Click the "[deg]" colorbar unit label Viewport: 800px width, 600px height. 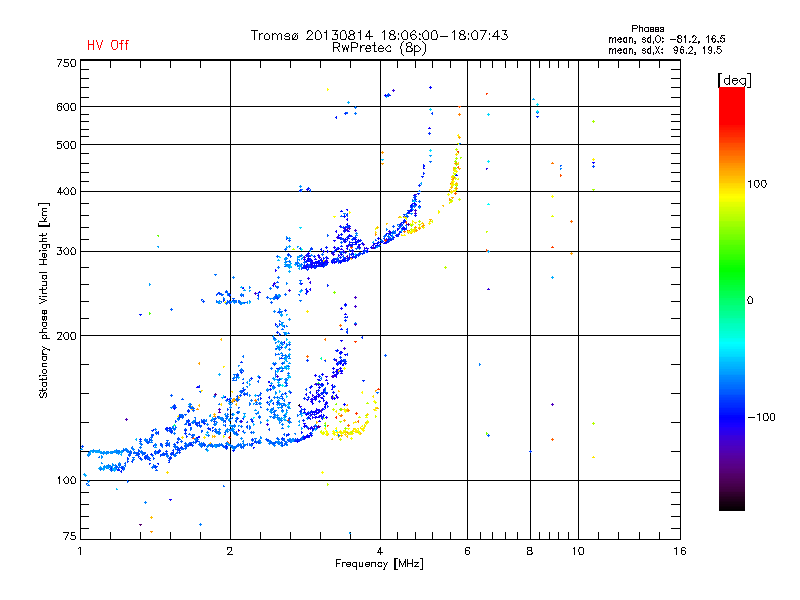pos(734,80)
